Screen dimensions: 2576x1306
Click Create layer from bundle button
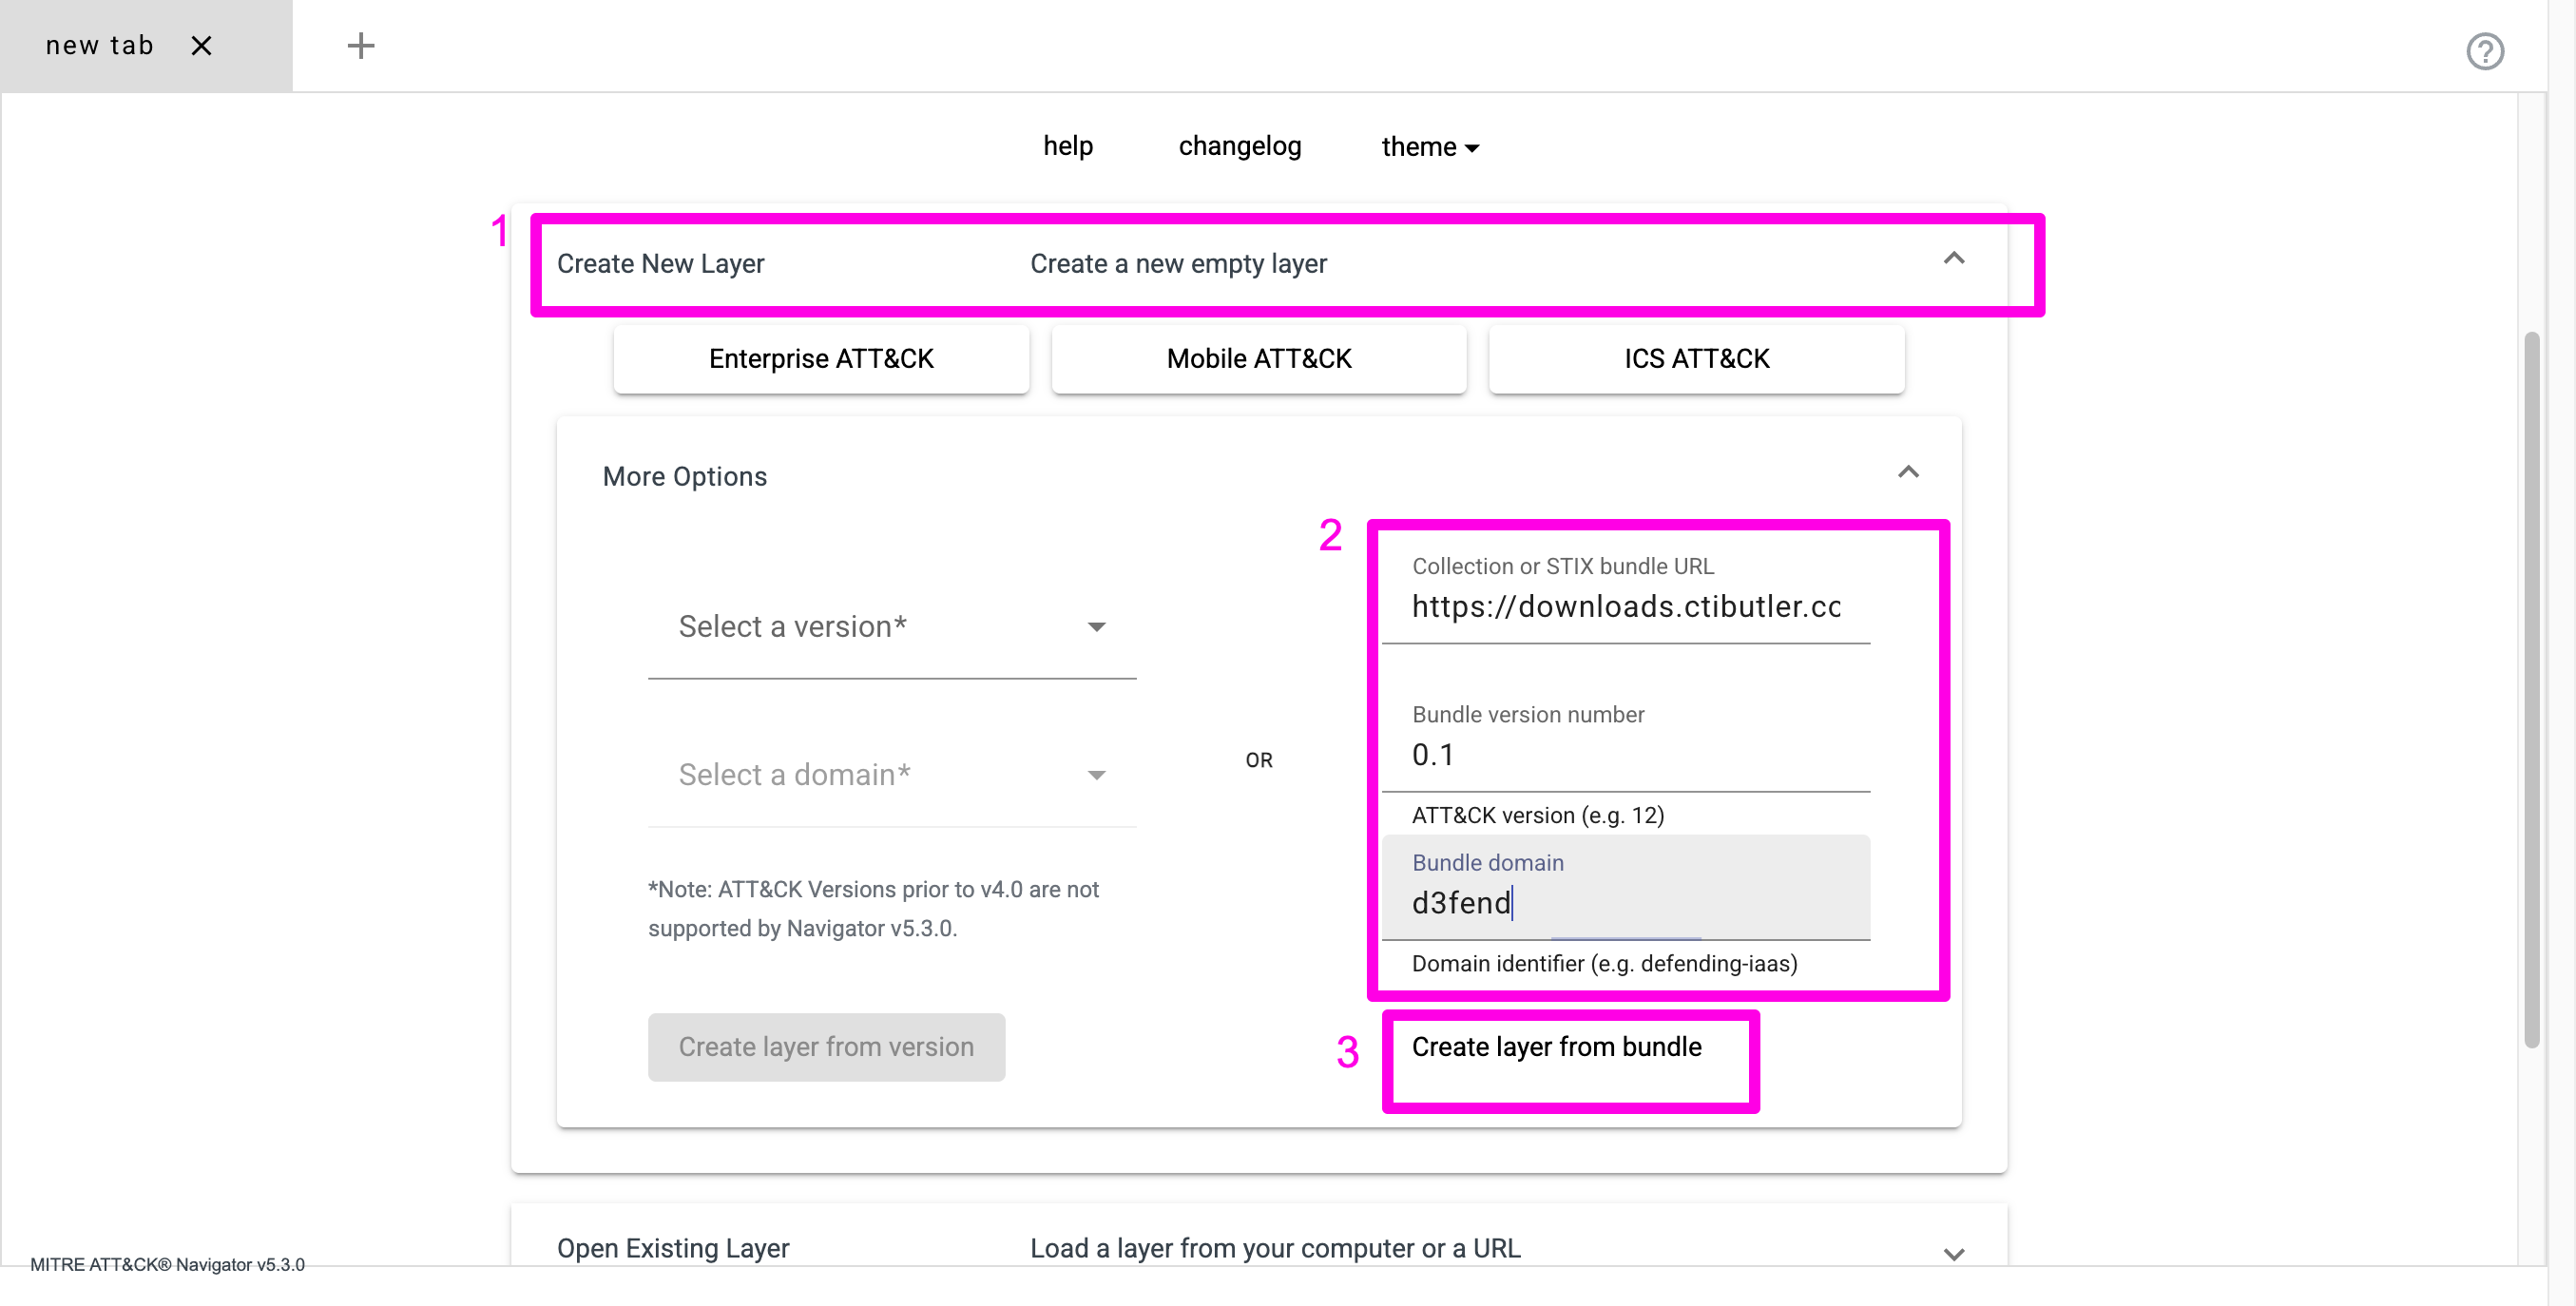point(1556,1047)
